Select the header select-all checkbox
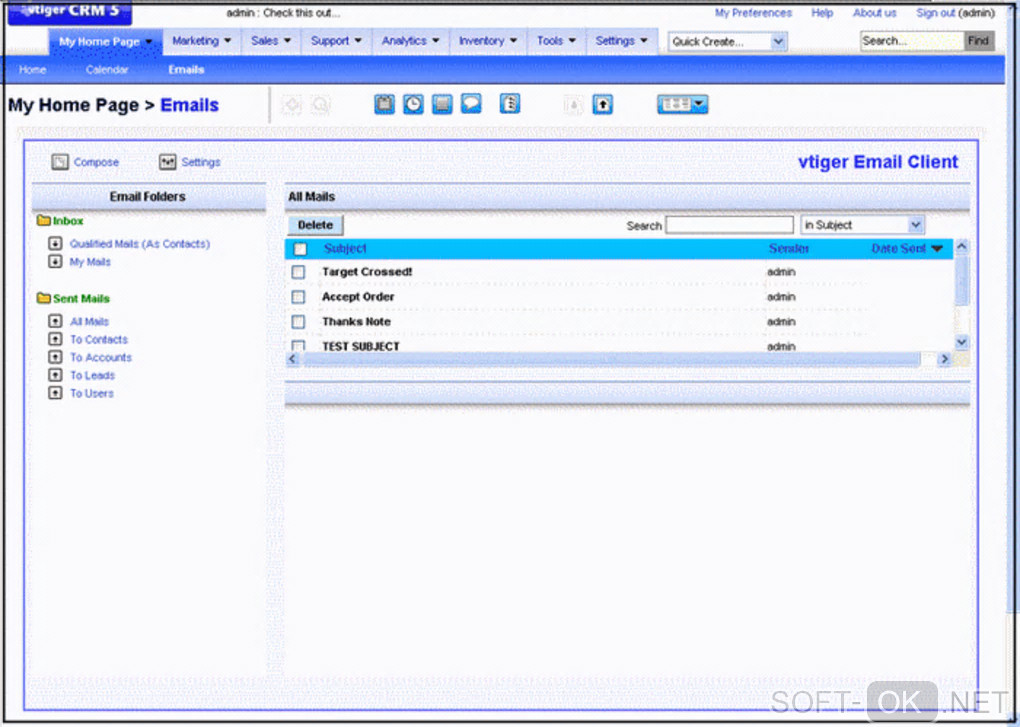The width and height of the screenshot is (1020, 727). (300, 249)
